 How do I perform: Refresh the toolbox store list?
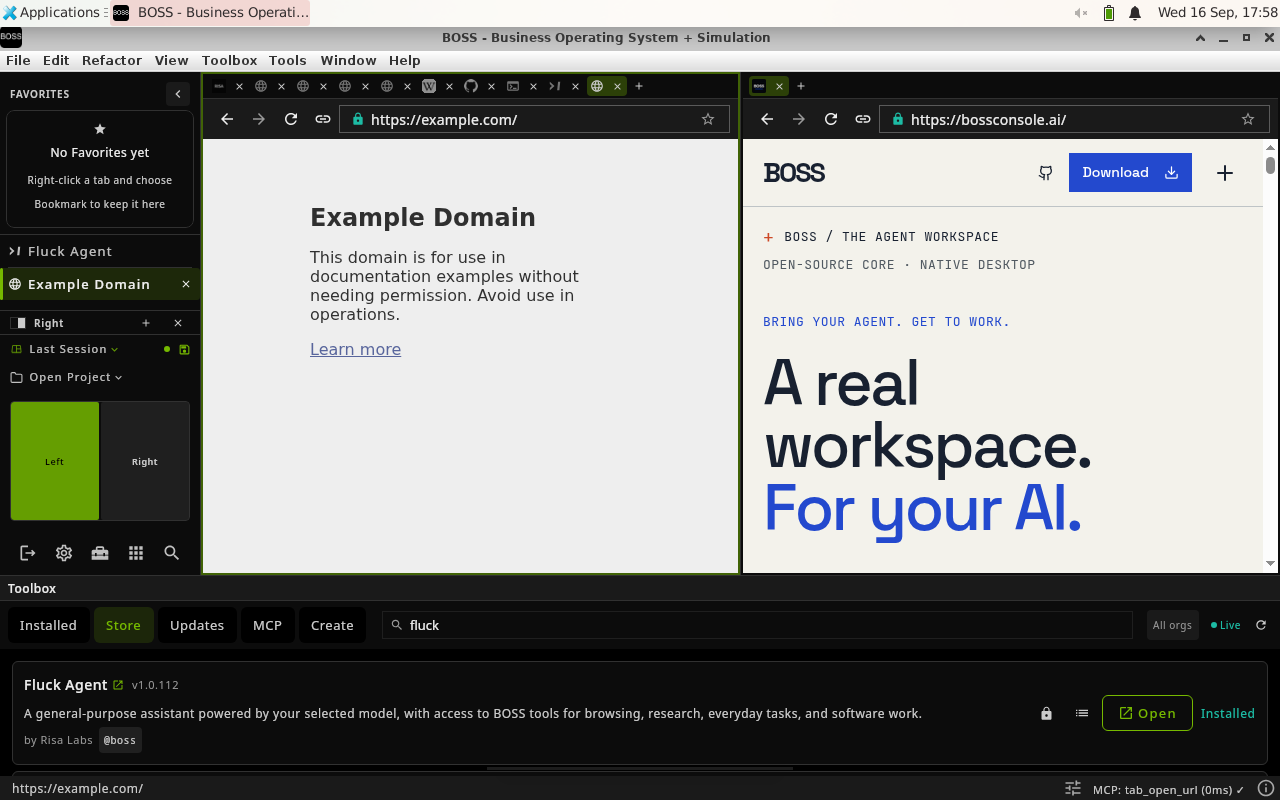(x=1261, y=625)
